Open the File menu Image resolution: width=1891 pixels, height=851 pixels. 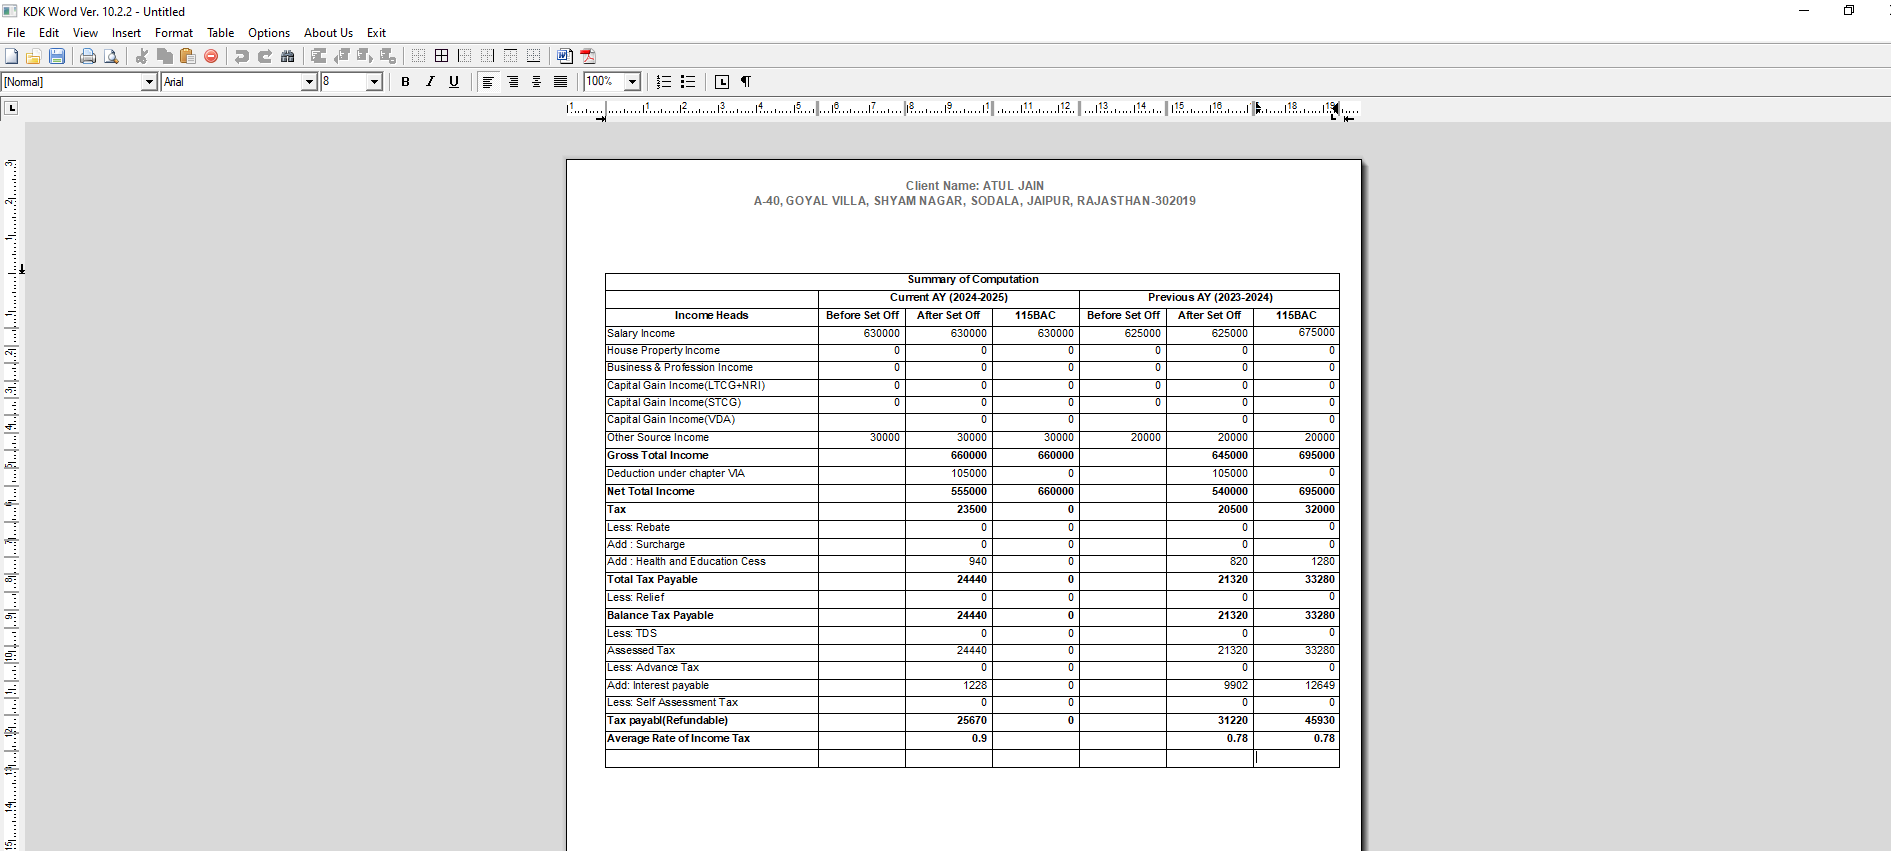pyautogui.click(x=16, y=33)
